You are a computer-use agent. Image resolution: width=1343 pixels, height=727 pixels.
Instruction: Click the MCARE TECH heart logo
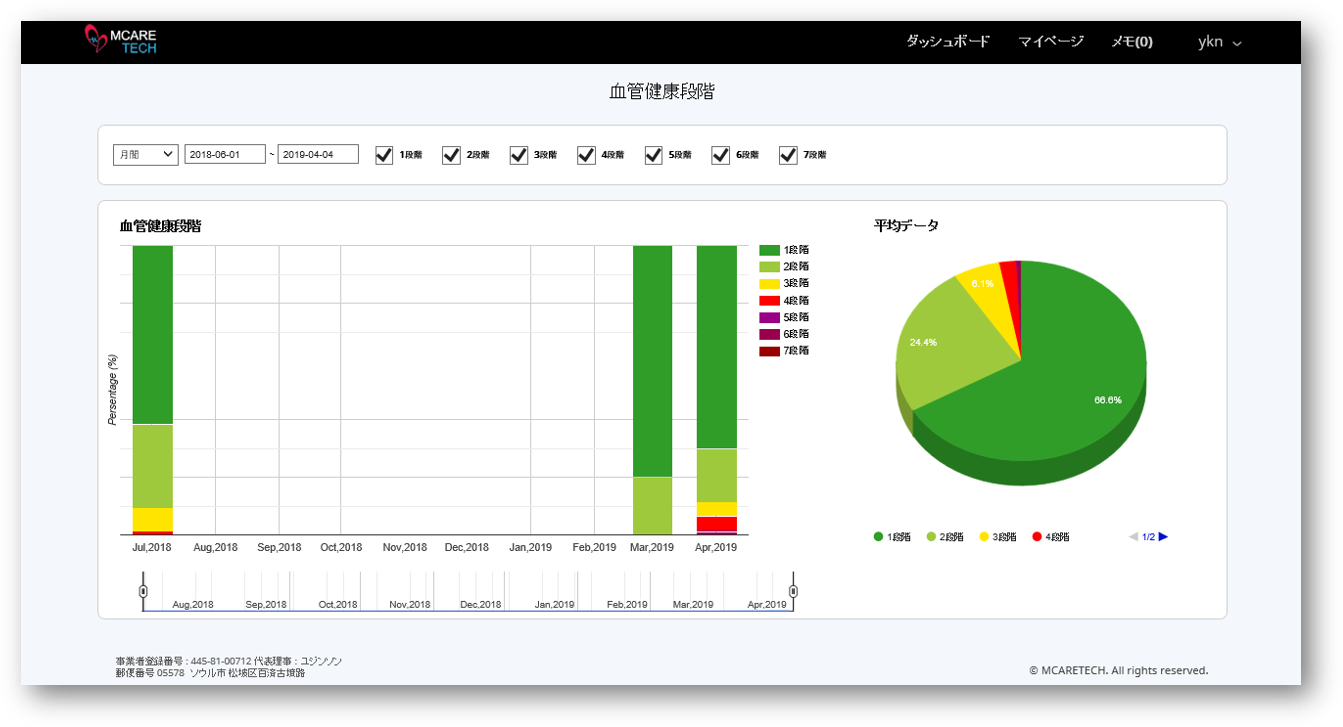tap(97, 40)
